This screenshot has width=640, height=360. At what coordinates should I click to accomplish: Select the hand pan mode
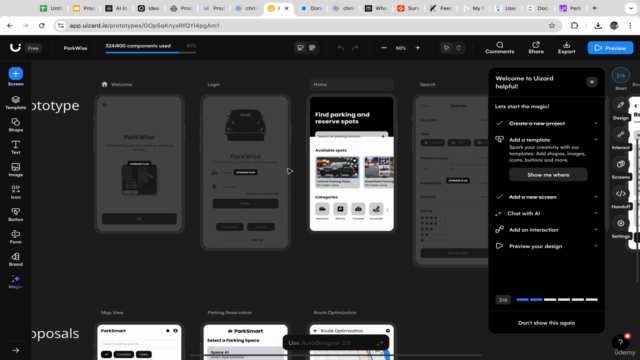[458, 48]
